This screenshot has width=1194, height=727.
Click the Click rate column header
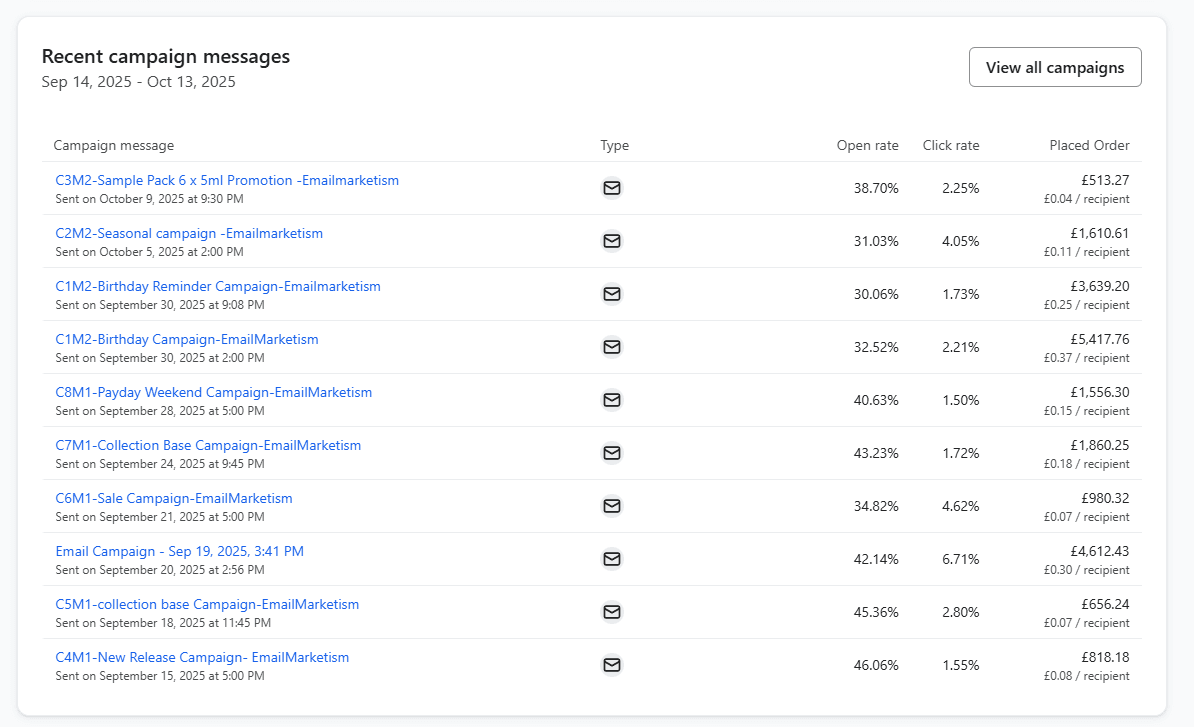coord(951,146)
